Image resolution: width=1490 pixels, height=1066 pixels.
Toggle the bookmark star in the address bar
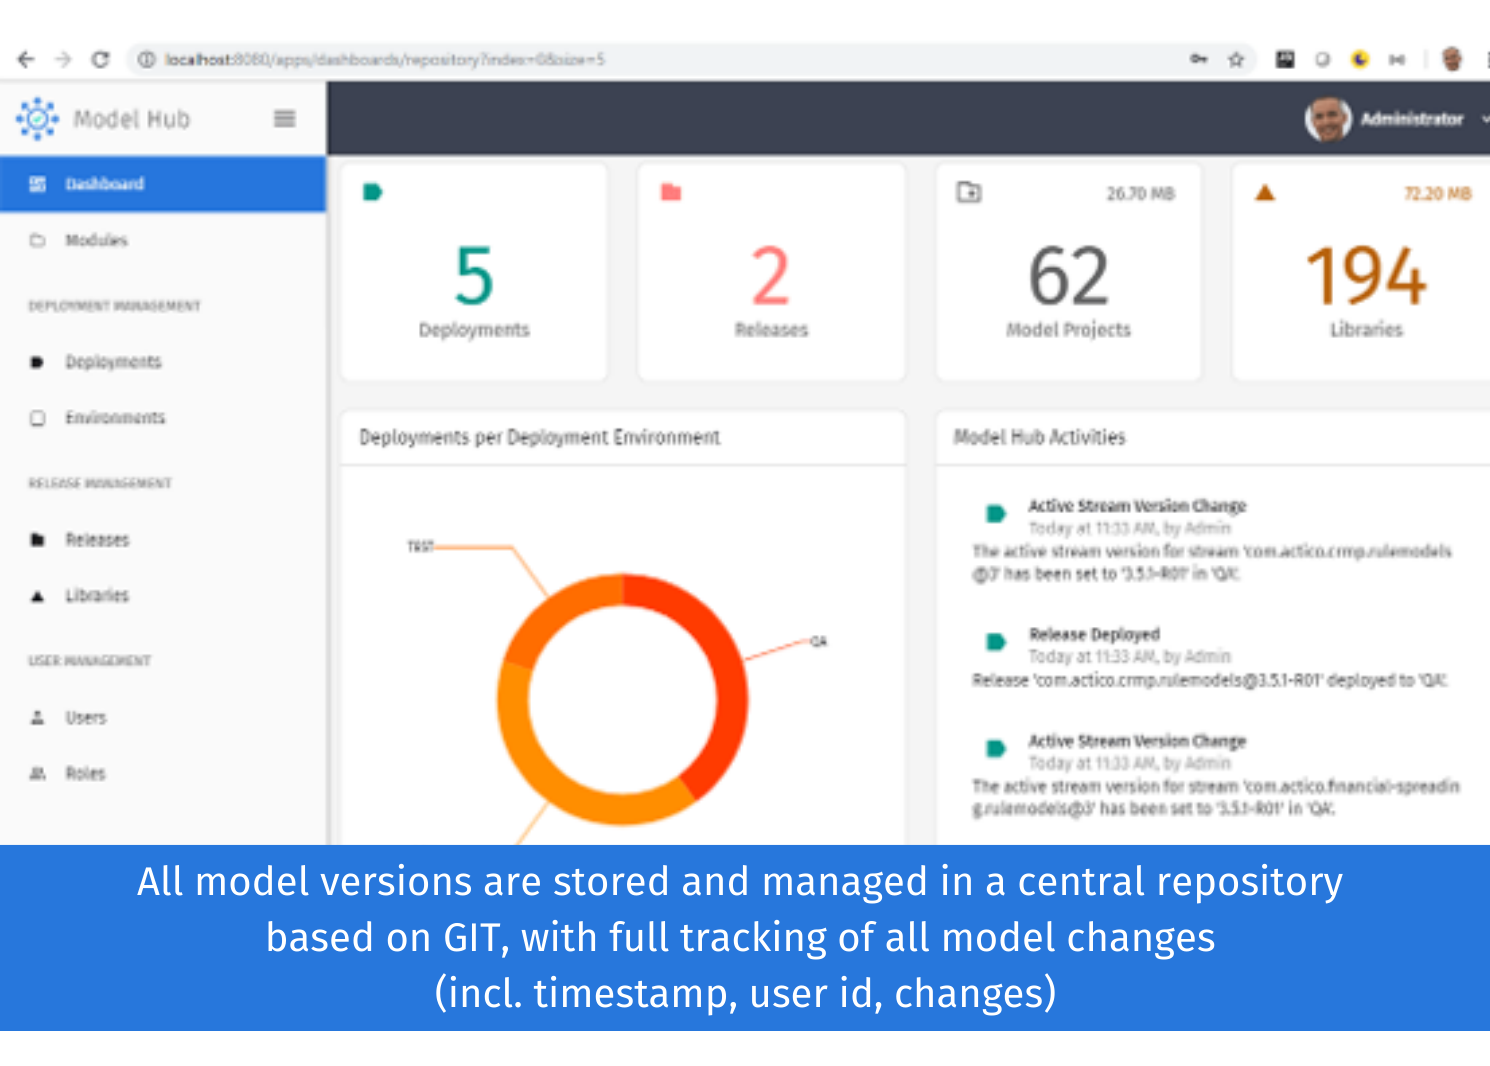pyautogui.click(x=1236, y=59)
